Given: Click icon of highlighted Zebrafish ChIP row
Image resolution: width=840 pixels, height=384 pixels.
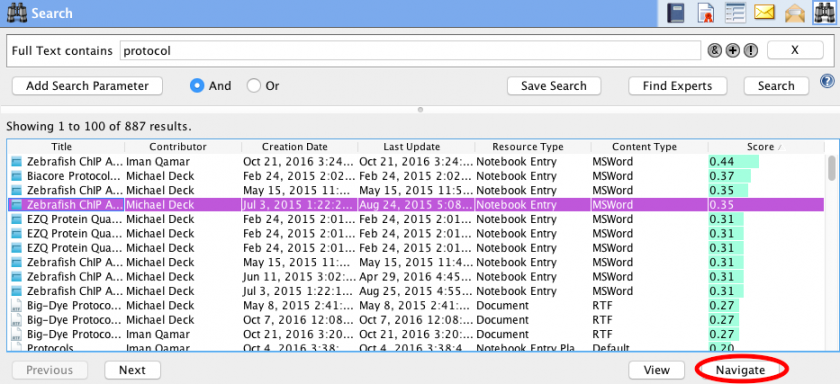Looking at the screenshot, I should pos(18,205).
